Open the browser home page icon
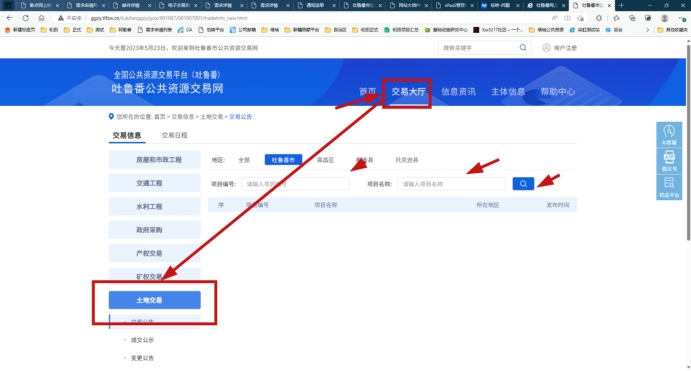 [x=41, y=18]
